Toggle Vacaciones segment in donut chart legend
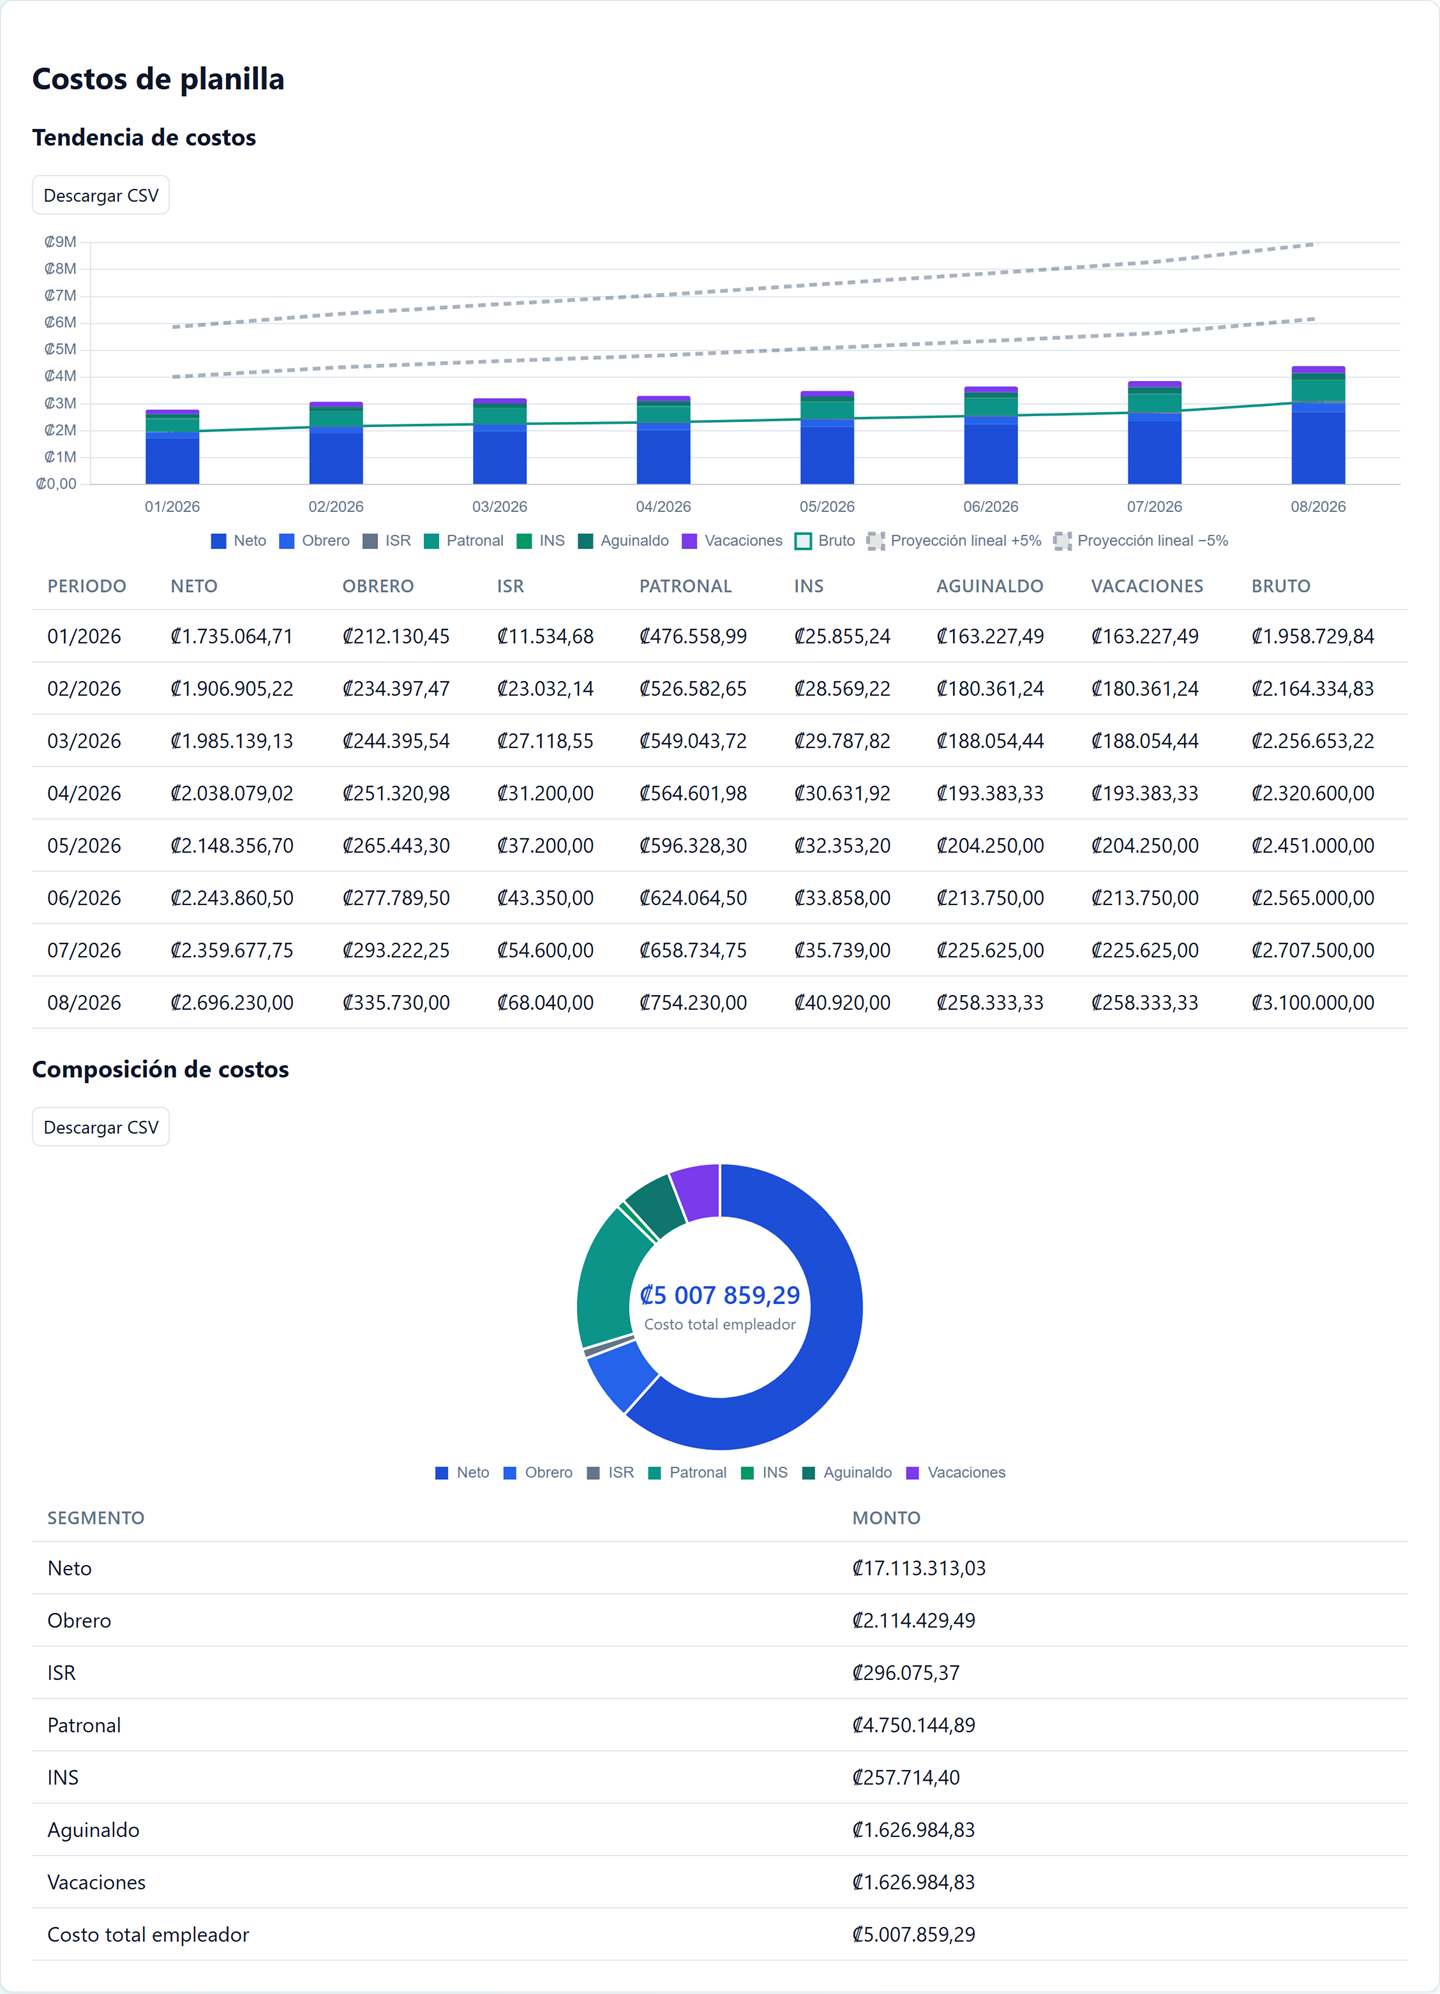Viewport: 1440px width, 1994px height. point(955,1473)
